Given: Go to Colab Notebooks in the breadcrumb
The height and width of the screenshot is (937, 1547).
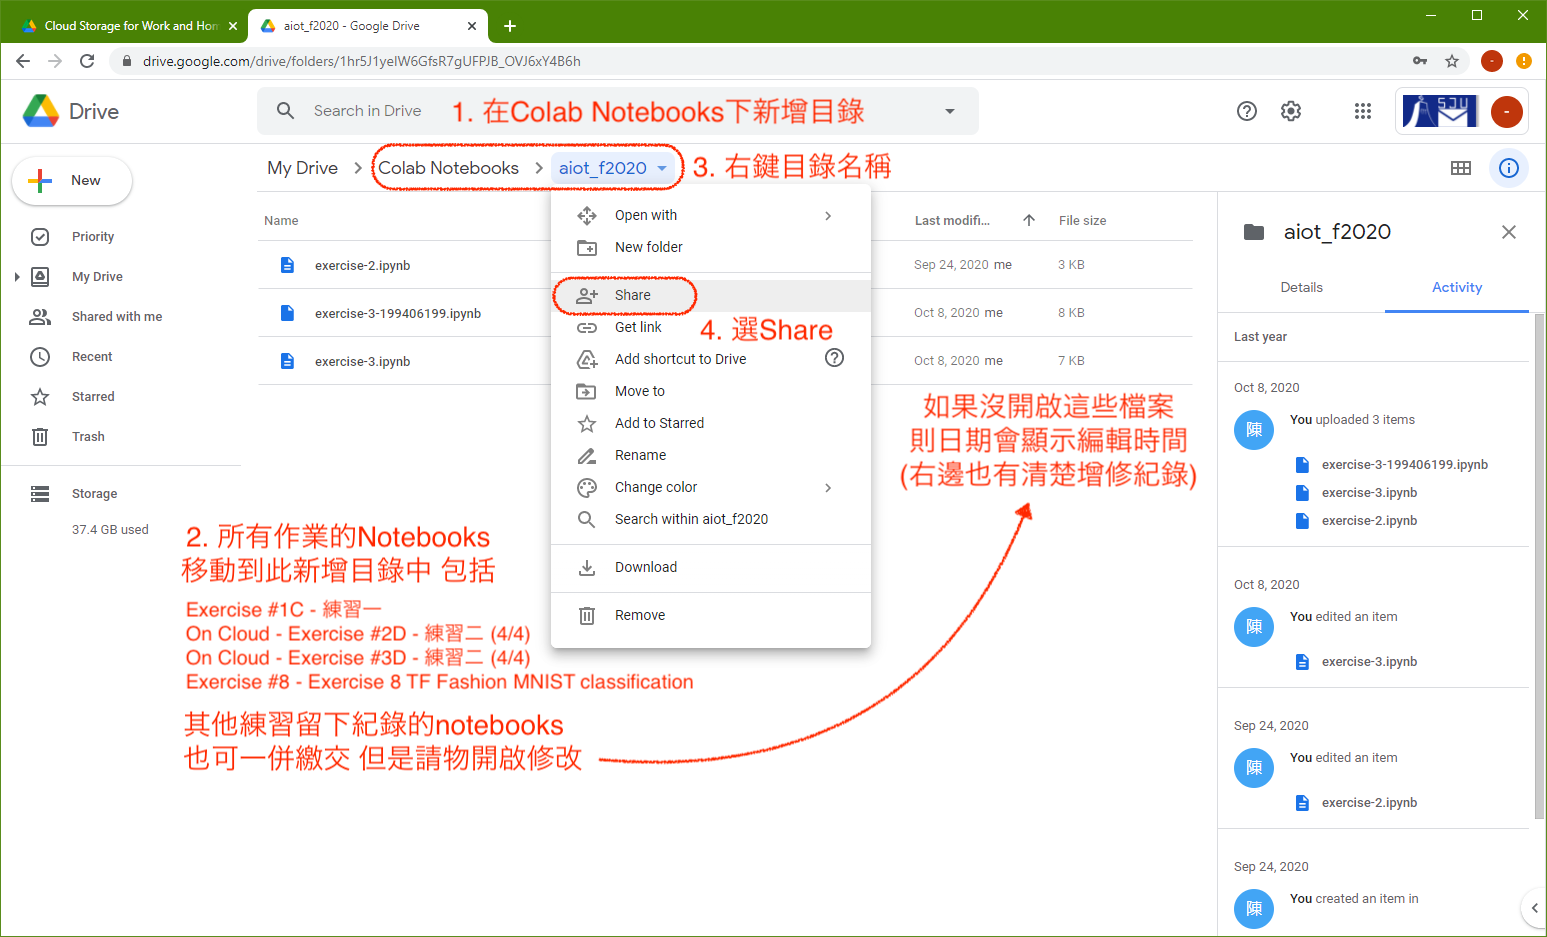Looking at the screenshot, I should pos(448,168).
